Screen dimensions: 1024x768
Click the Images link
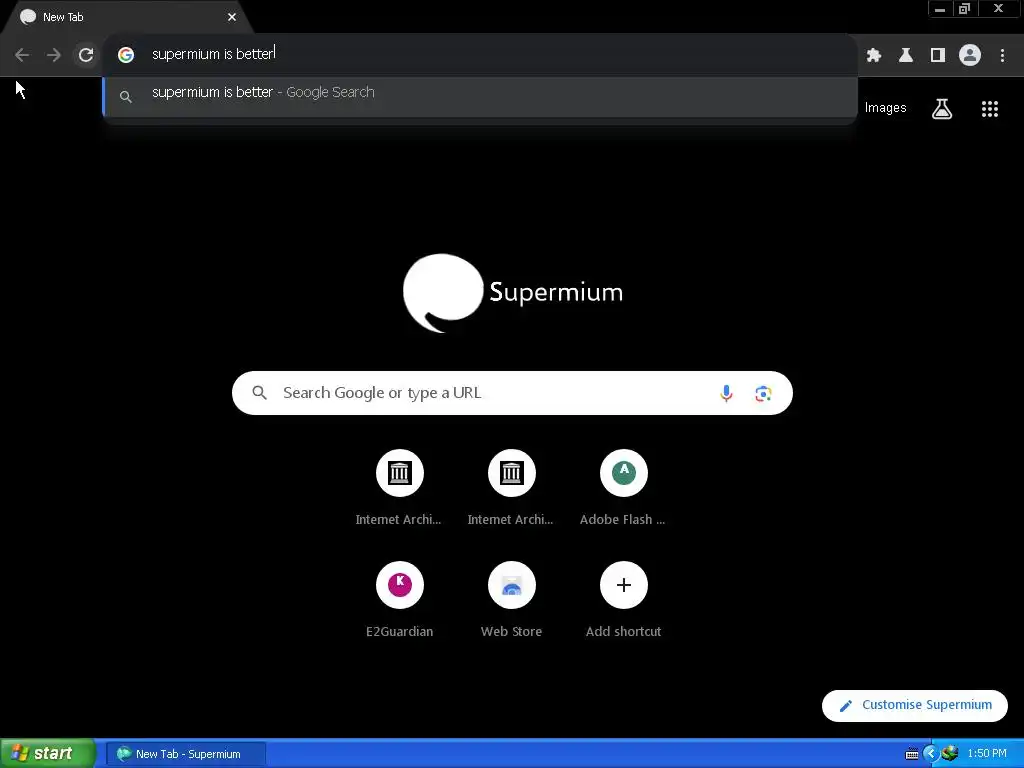886,108
